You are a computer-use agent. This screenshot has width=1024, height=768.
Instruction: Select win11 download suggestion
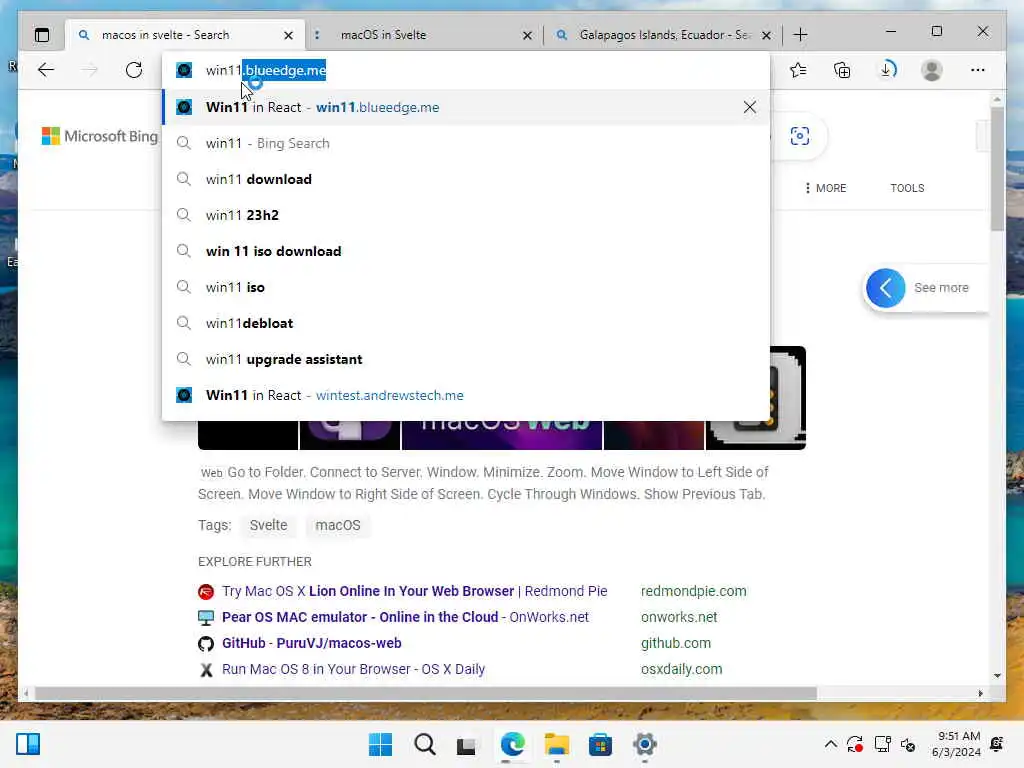click(x=466, y=179)
